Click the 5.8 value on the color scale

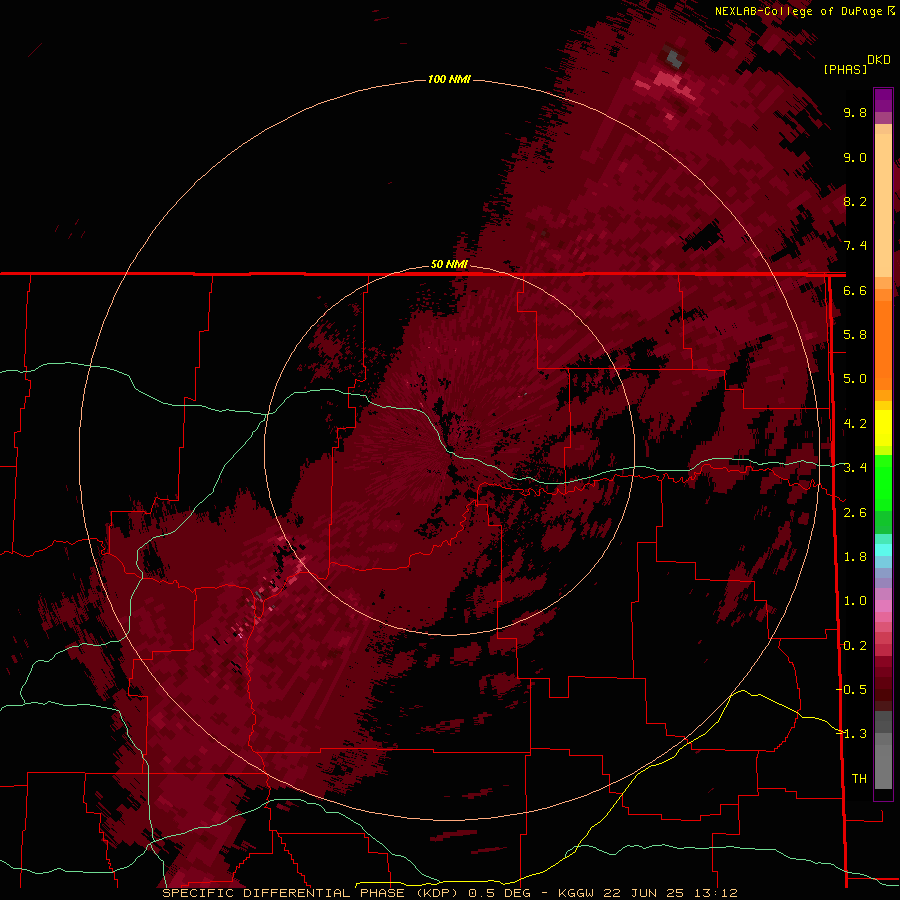point(855,335)
